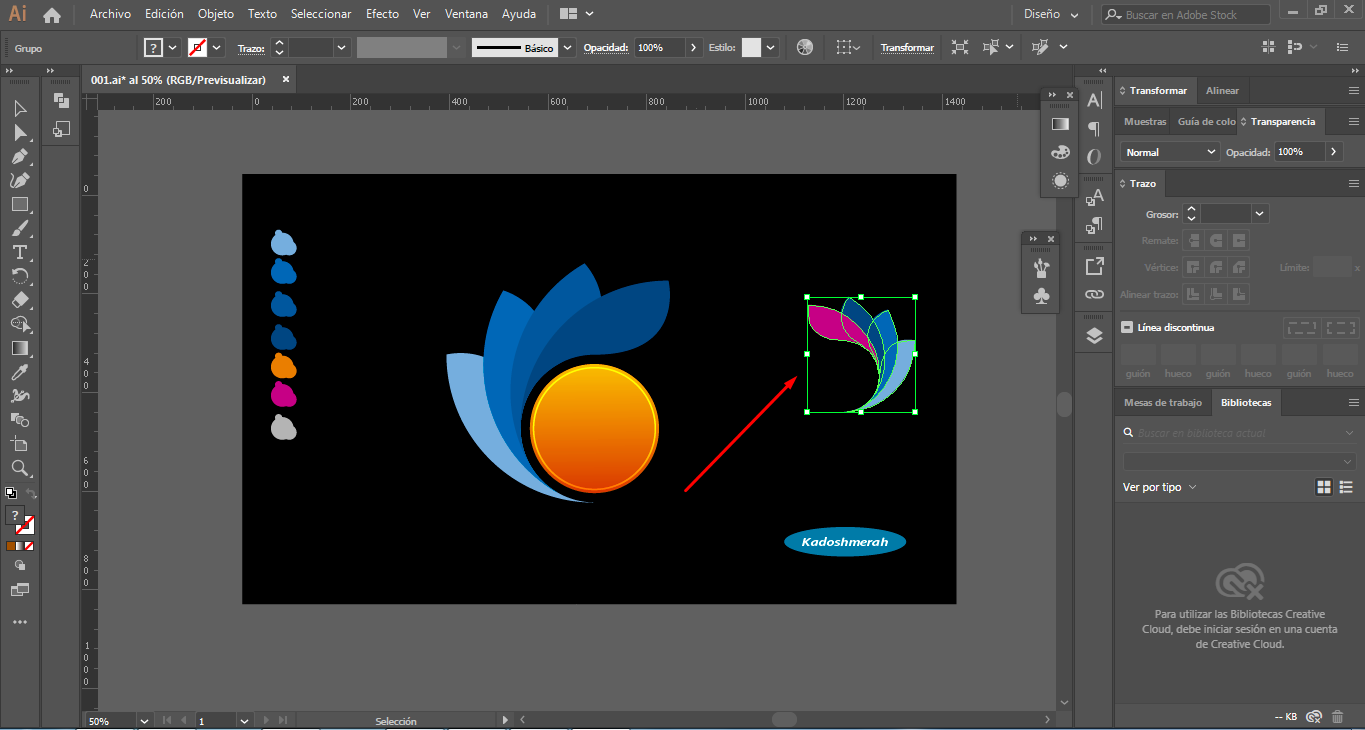Screen dimensions: 1365x730
Task: Select the Pen tool
Action: 20,156
